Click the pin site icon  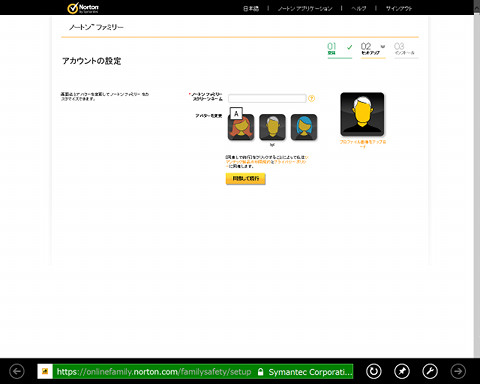tap(402, 371)
